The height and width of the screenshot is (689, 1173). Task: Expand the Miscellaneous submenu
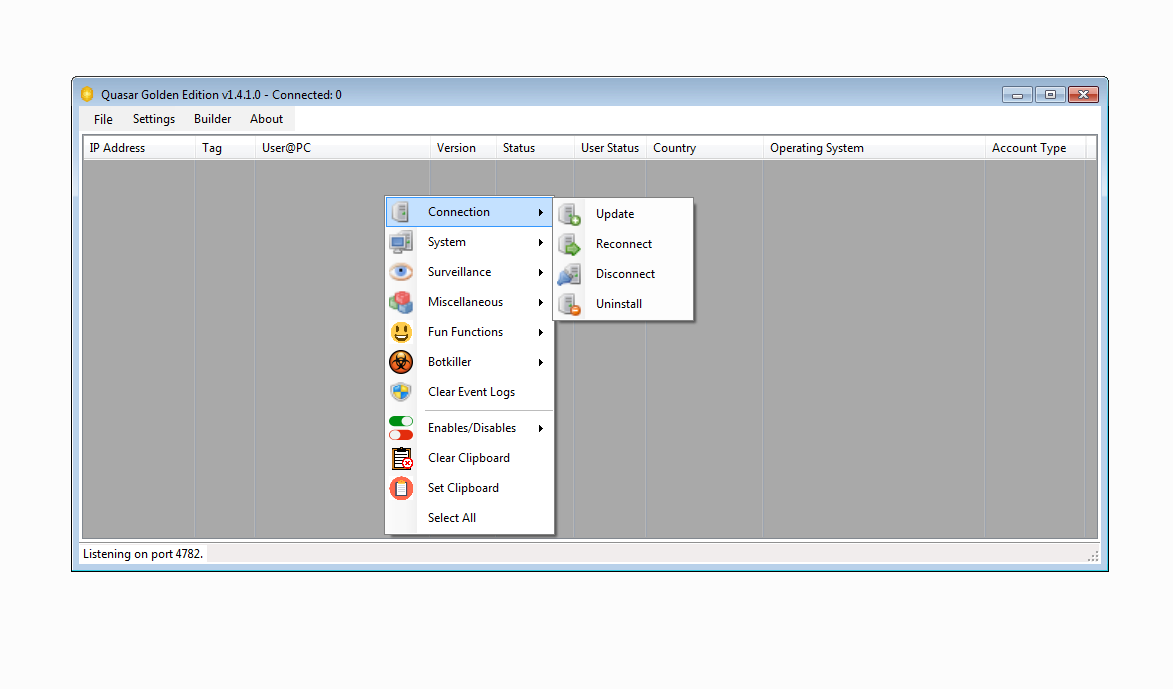point(541,301)
